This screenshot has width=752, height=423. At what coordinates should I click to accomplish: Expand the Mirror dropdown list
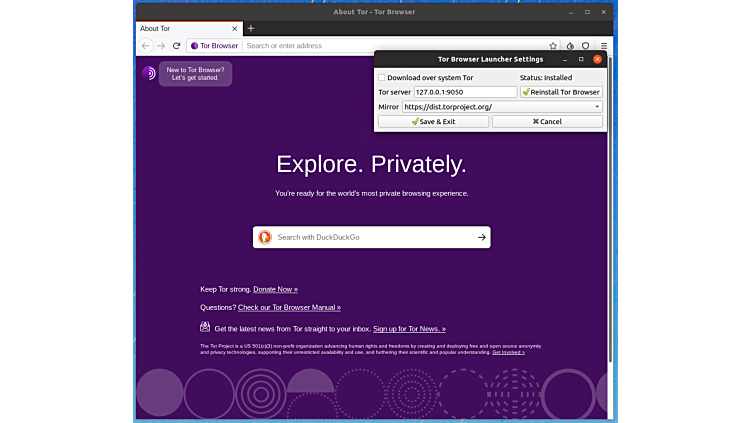pyautogui.click(x=597, y=106)
